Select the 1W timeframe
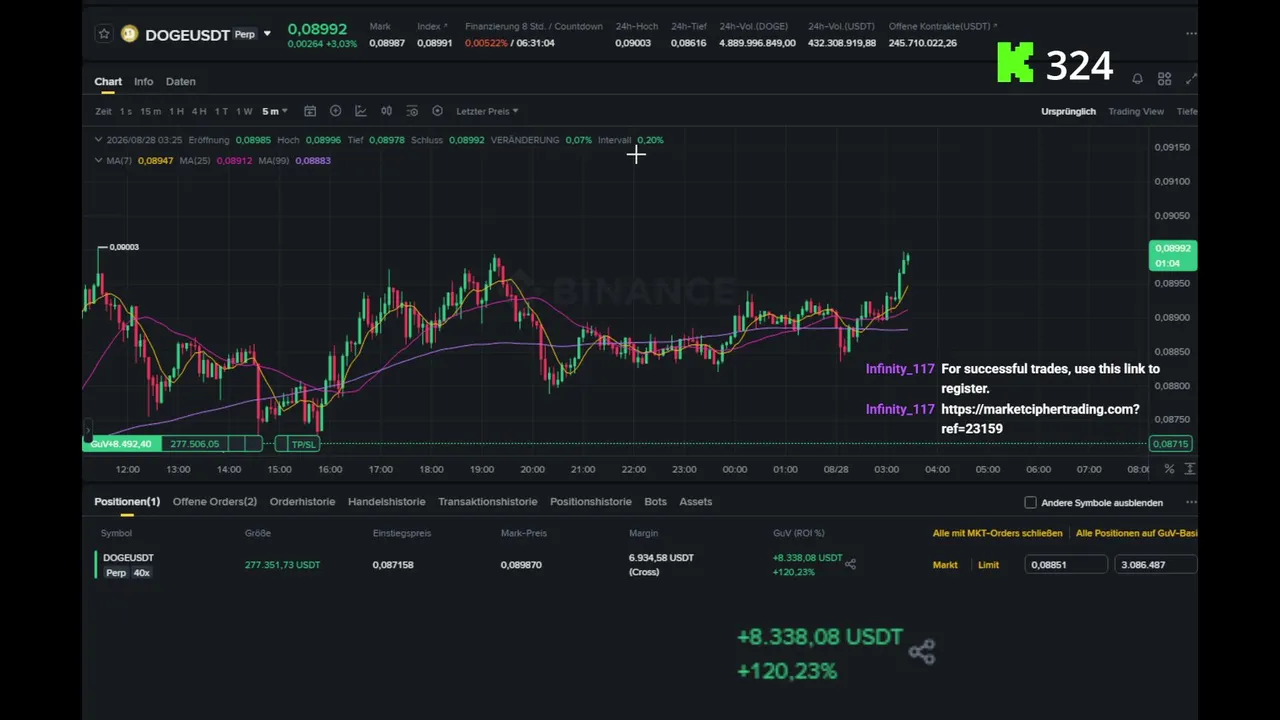 click(x=244, y=111)
